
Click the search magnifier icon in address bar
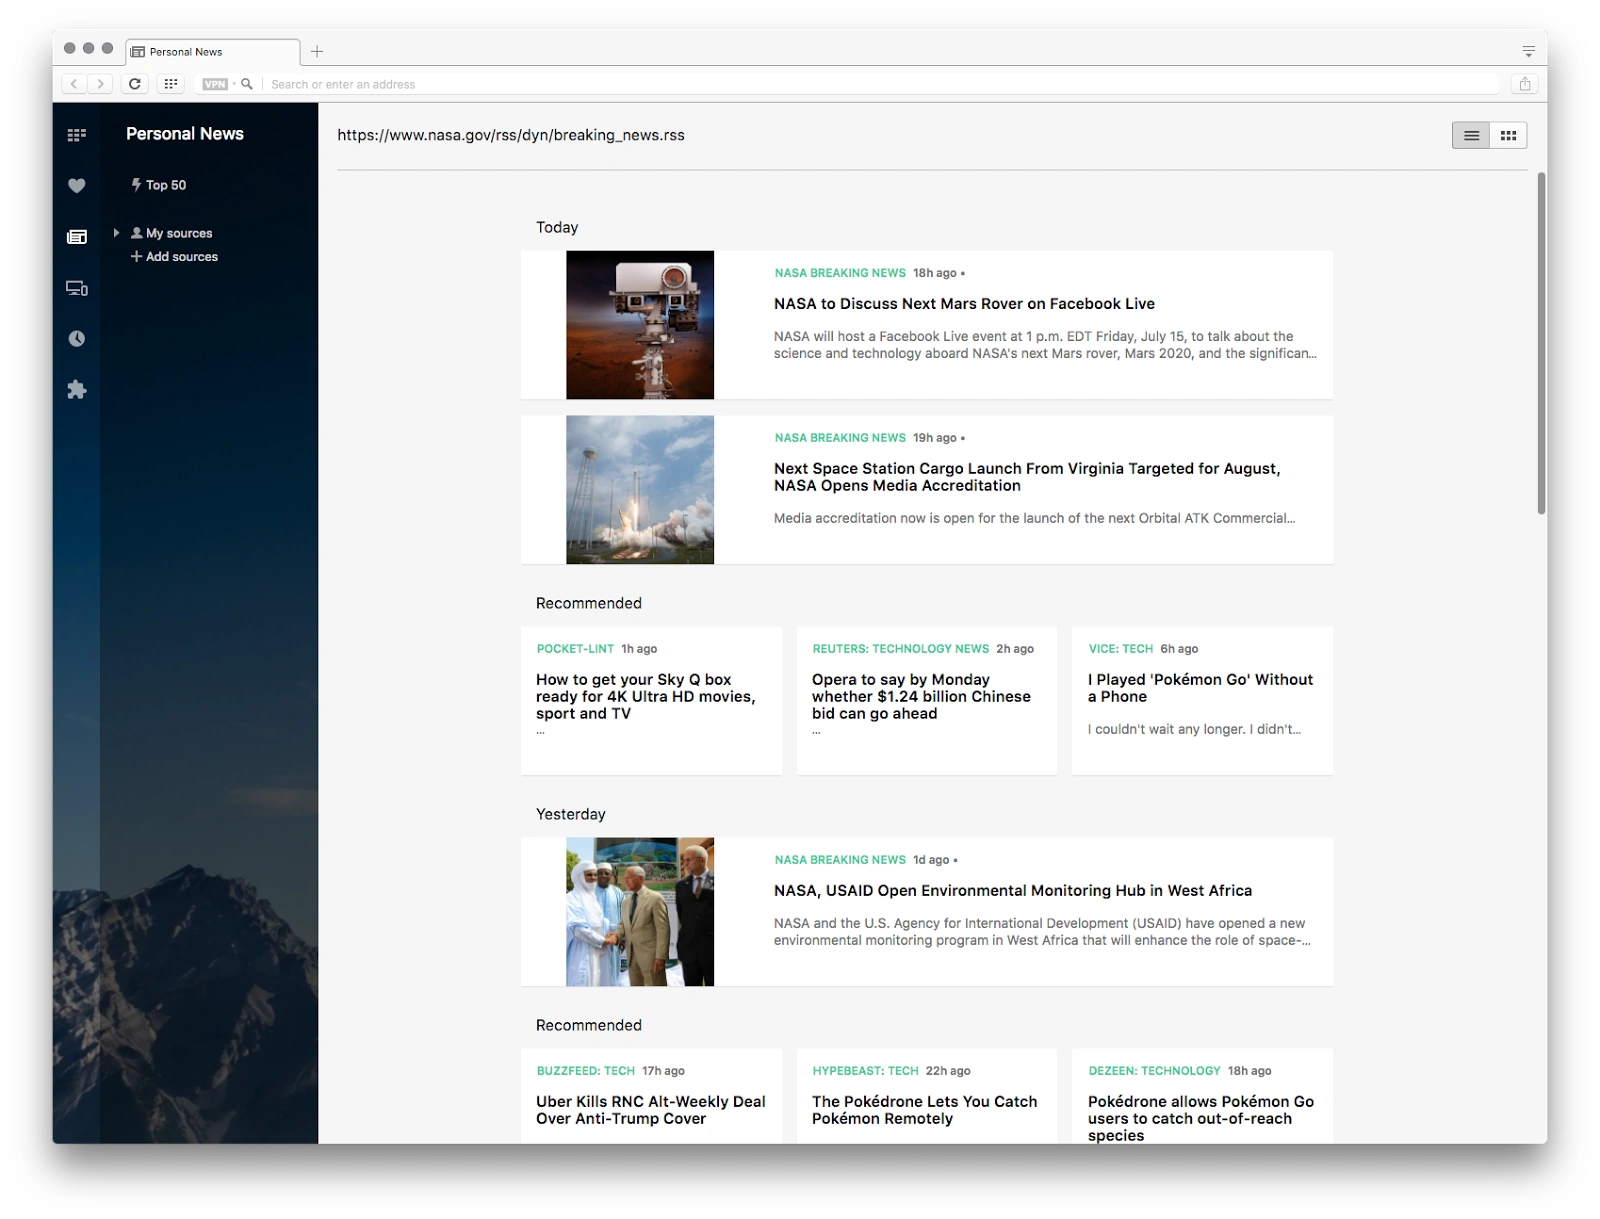[247, 84]
